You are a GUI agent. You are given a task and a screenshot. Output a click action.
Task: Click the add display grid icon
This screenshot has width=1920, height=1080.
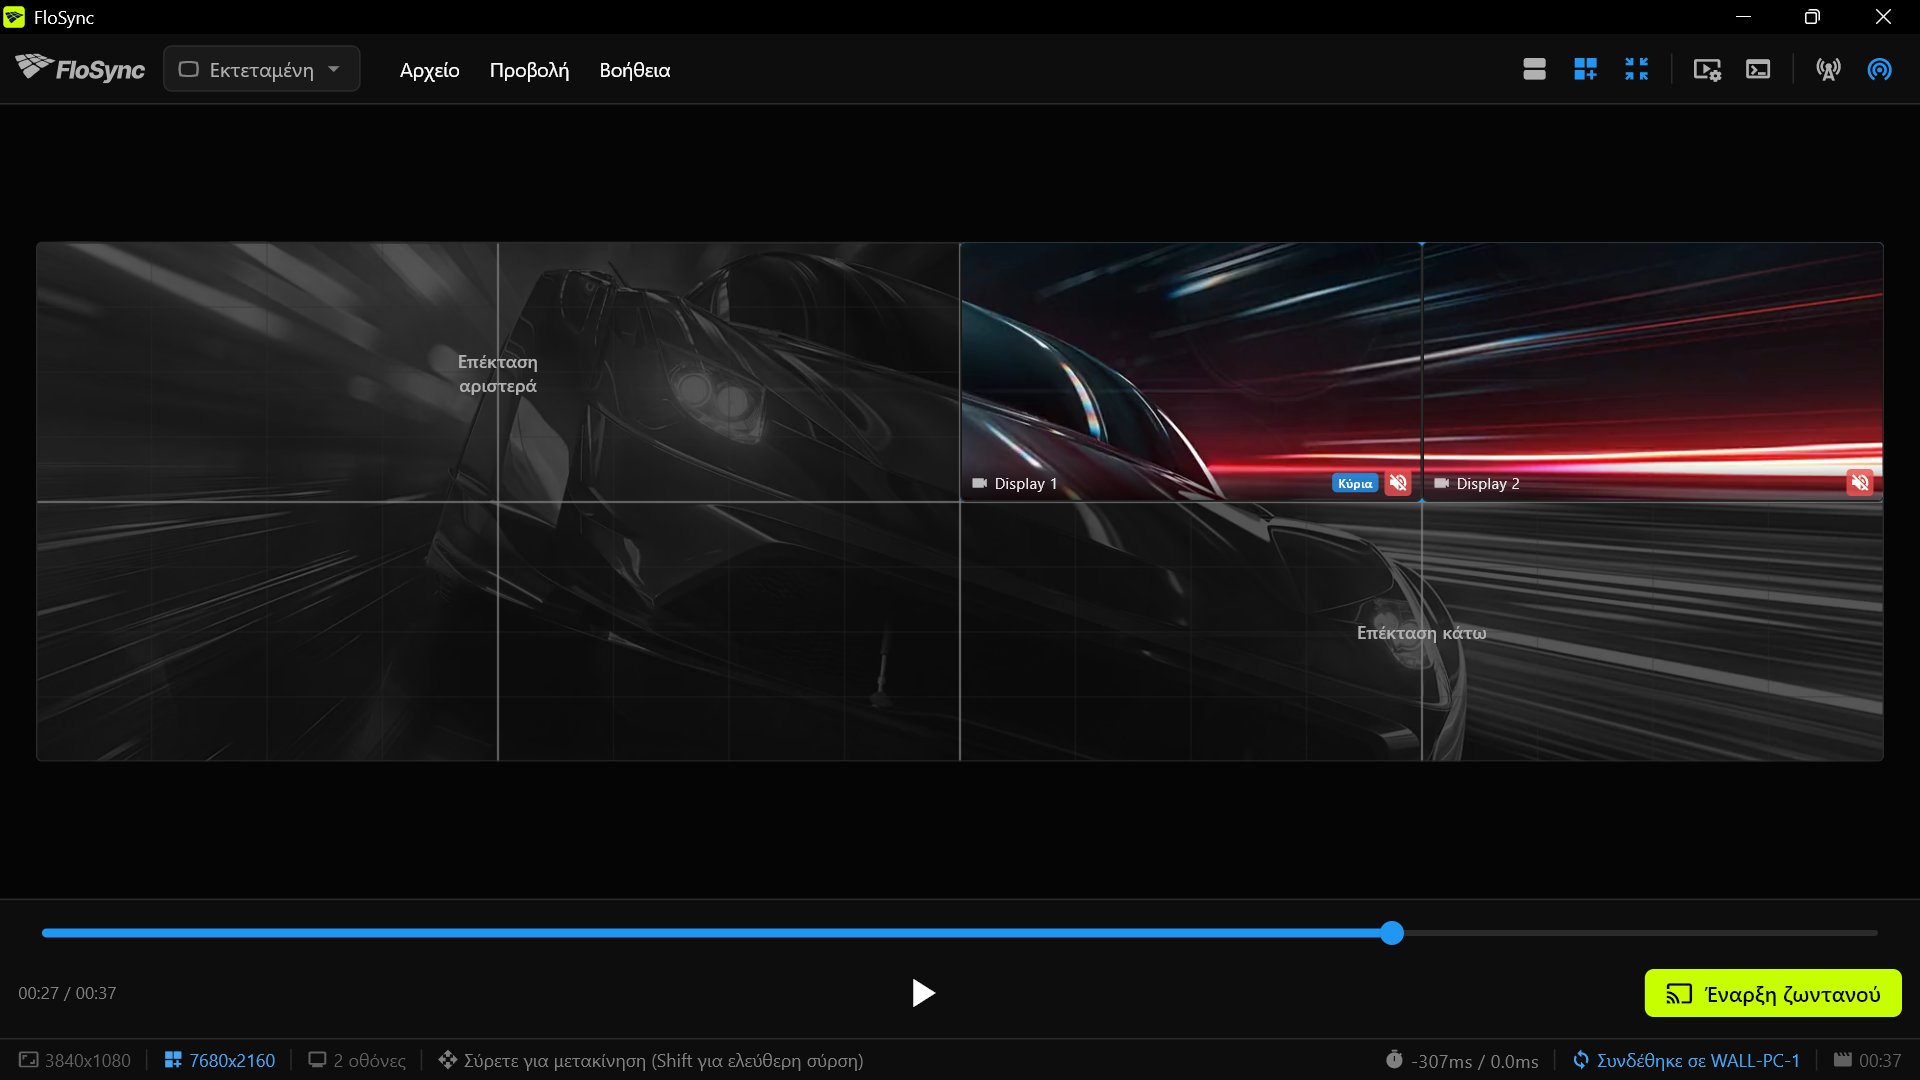pyautogui.click(x=1585, y=69)
